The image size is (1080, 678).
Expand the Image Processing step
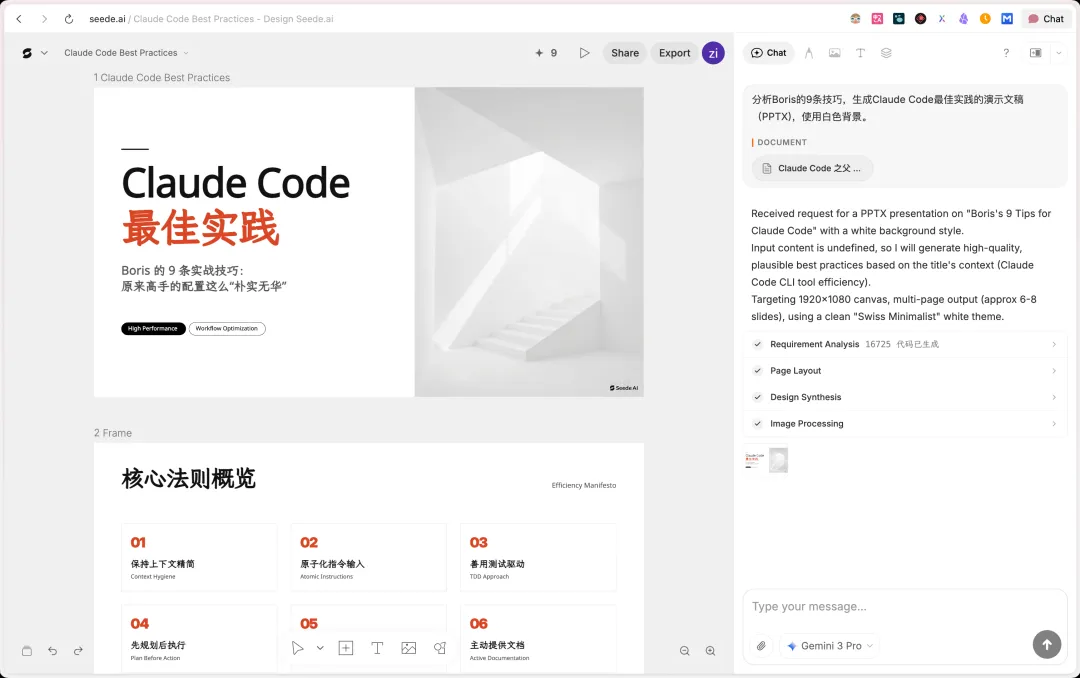pyautogui.click(x=906, y=424)
